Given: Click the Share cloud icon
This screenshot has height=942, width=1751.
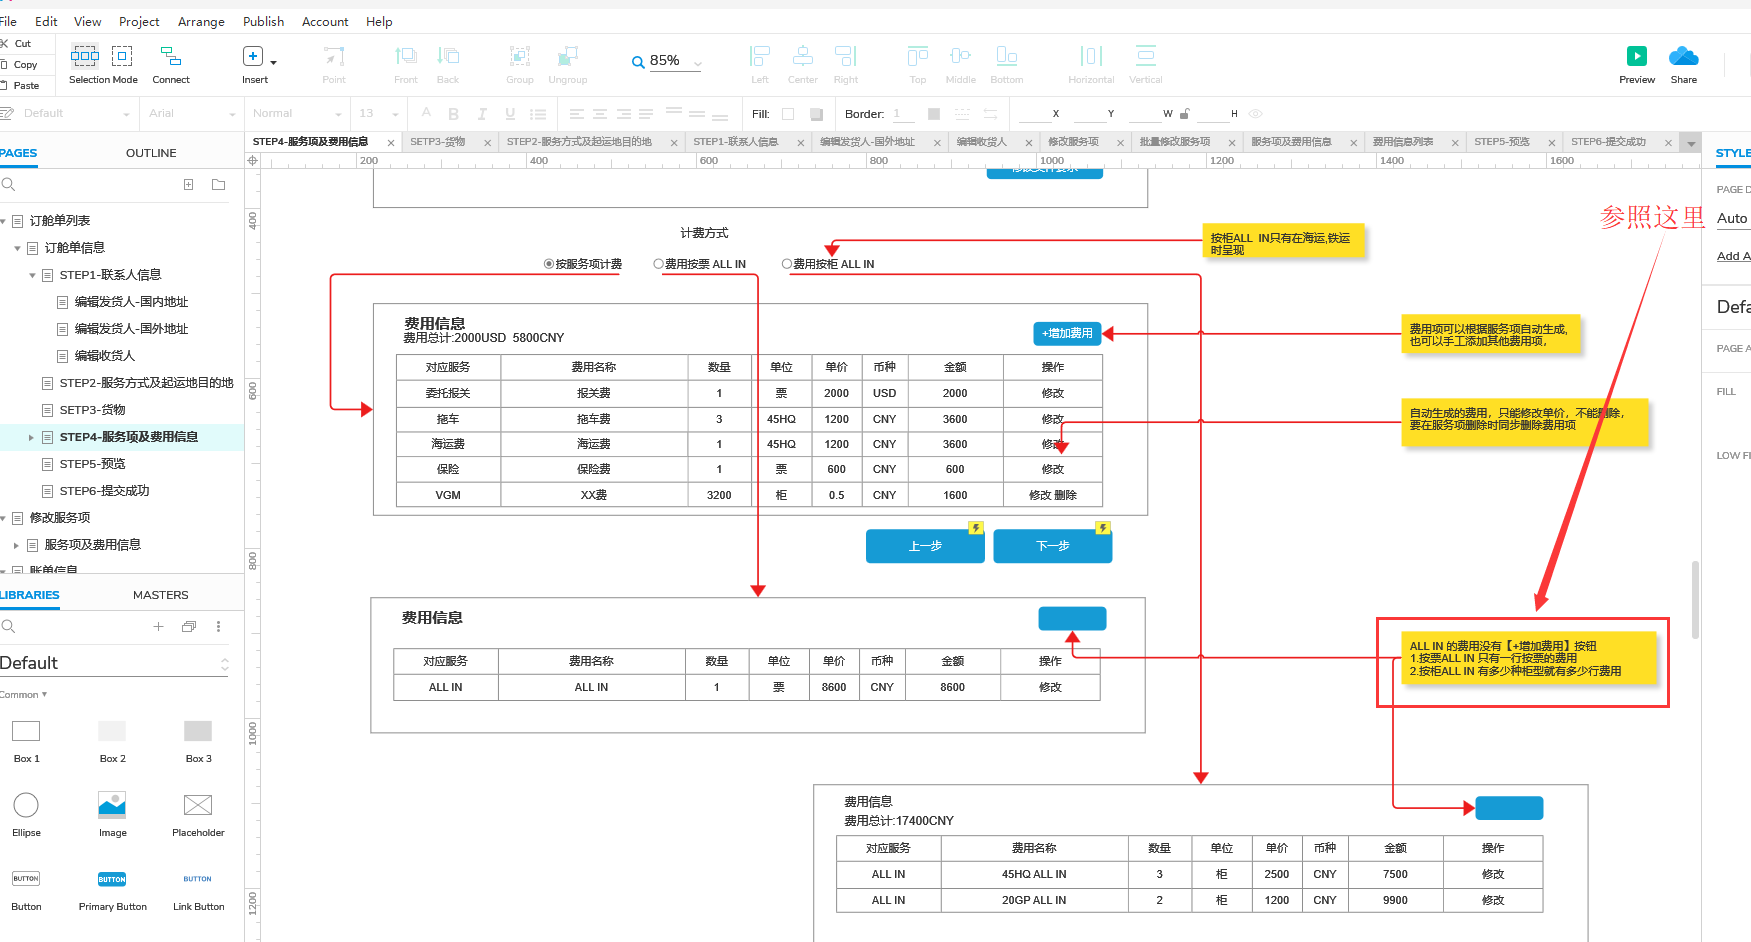Looking at the screenshot, I should pyautogui.click(x=1683, y=57).
